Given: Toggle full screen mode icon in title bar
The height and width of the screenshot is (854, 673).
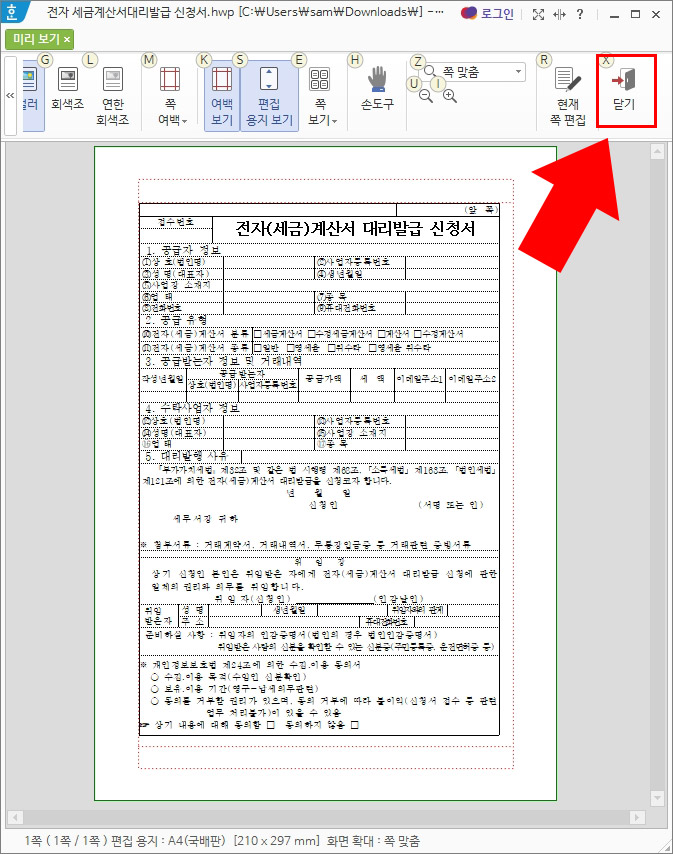Looking at the screenshot, I should coord(539,14).
